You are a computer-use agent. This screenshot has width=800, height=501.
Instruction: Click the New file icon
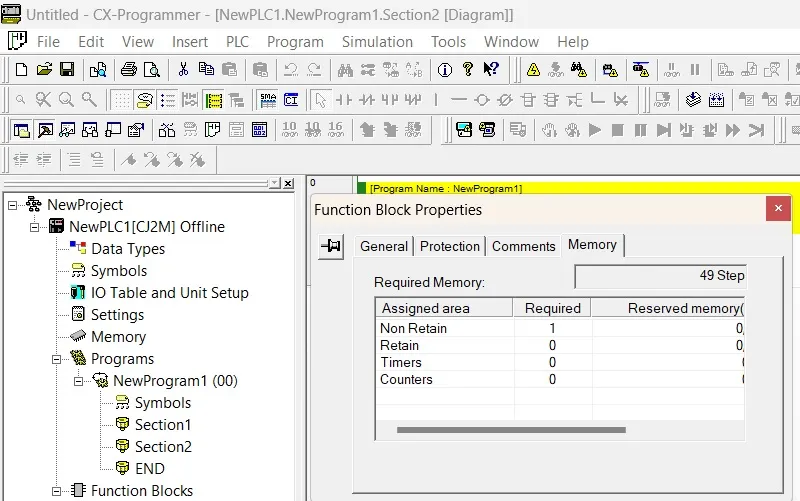21,69
